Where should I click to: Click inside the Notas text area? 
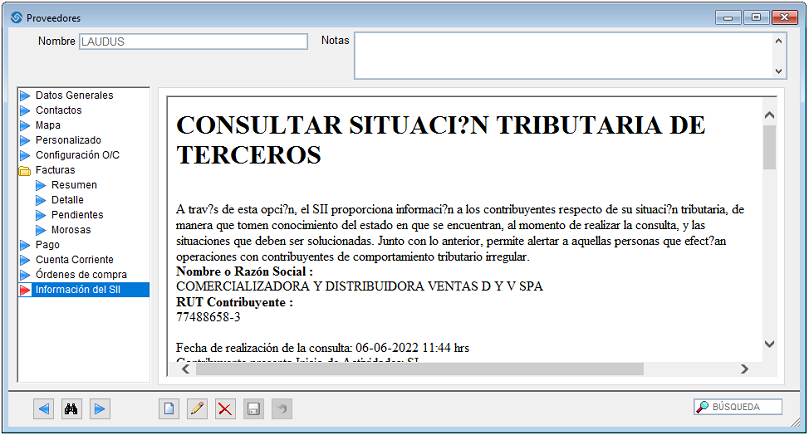tap(563, 56)
